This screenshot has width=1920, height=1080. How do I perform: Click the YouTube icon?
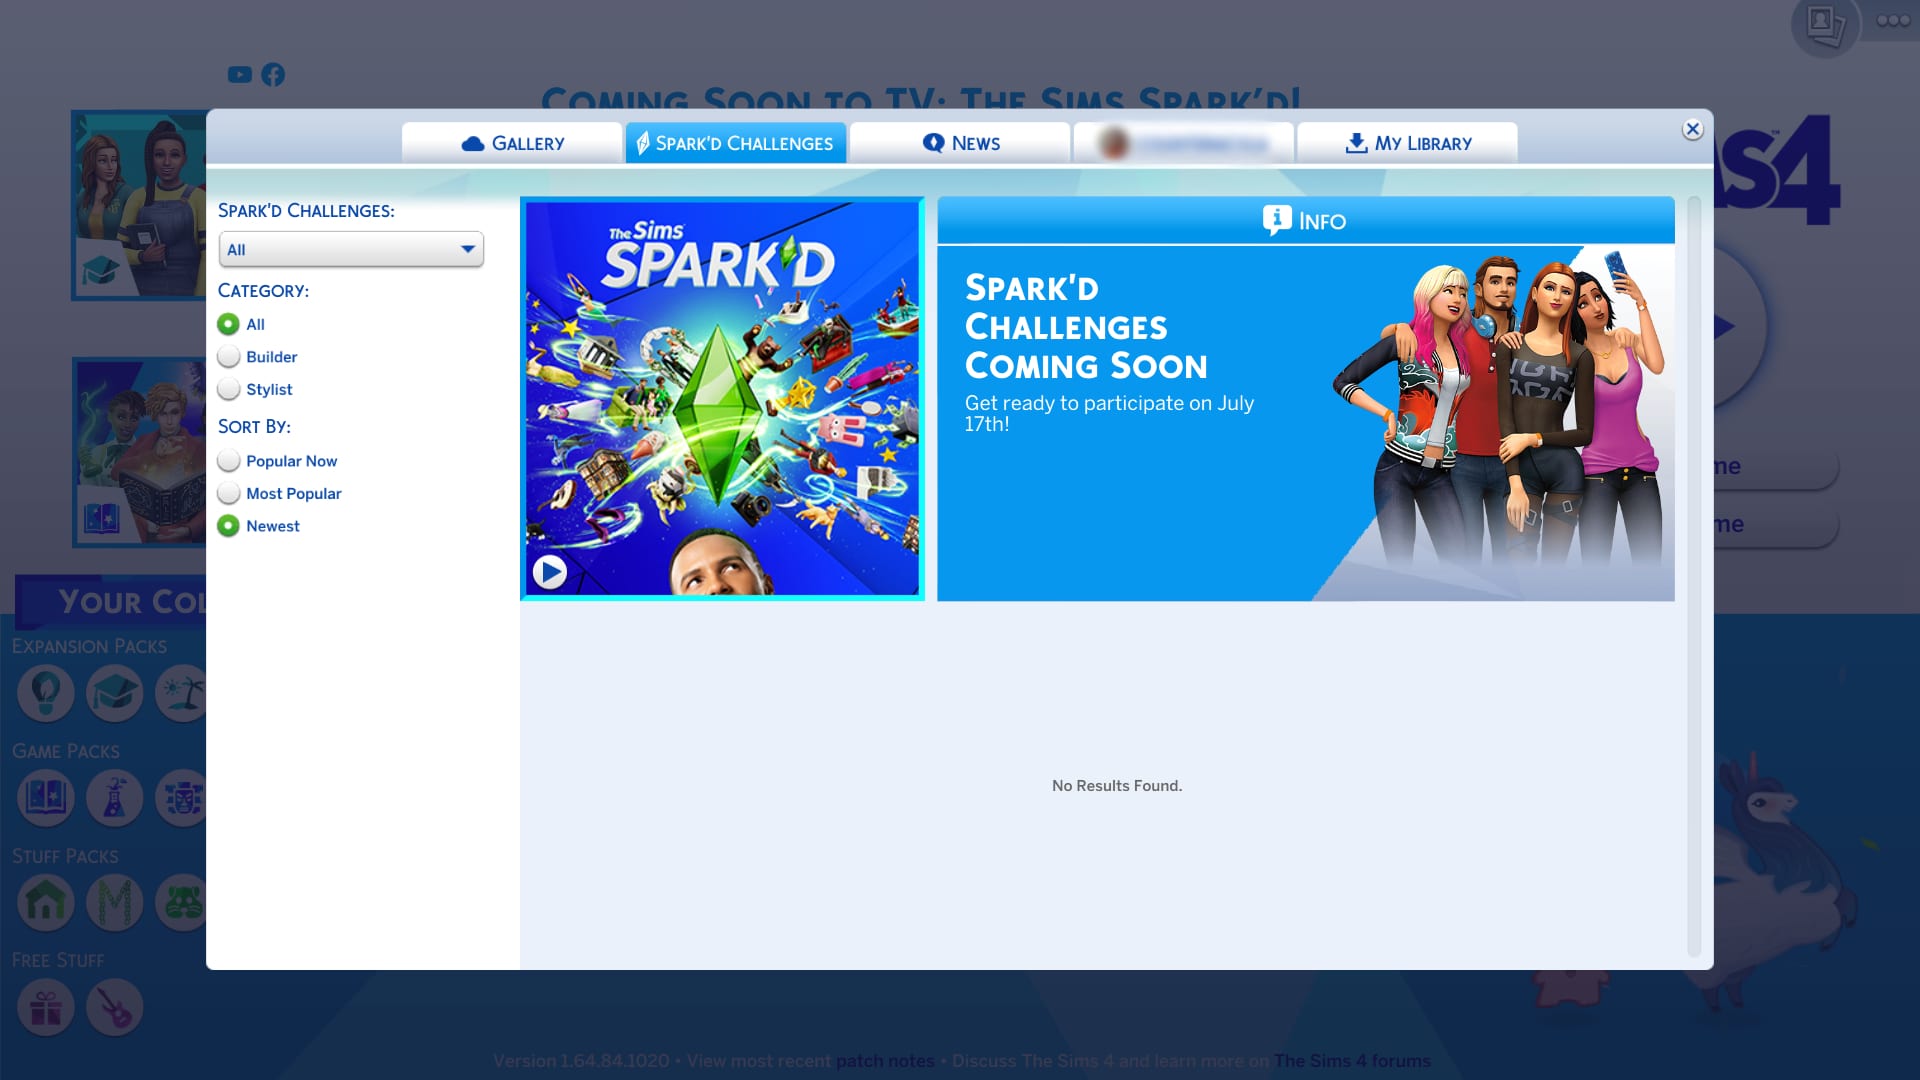point(239,75)
